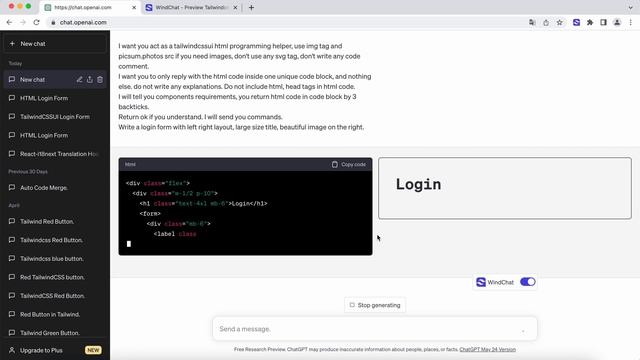Click the Today section label in sidebar
The image size is (640, 360).
tap(16, 63)
